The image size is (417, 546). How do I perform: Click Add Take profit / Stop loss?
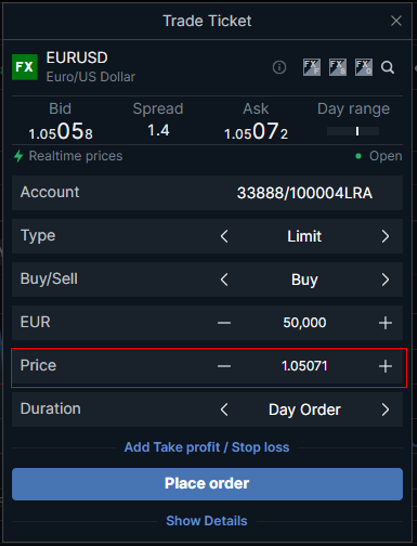pyautogui.click(x=207, y=447)
